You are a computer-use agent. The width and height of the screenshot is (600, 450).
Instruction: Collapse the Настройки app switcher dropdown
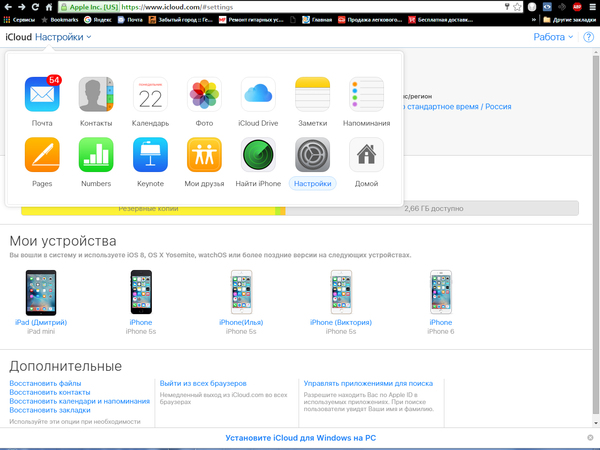tap(62, 37)
